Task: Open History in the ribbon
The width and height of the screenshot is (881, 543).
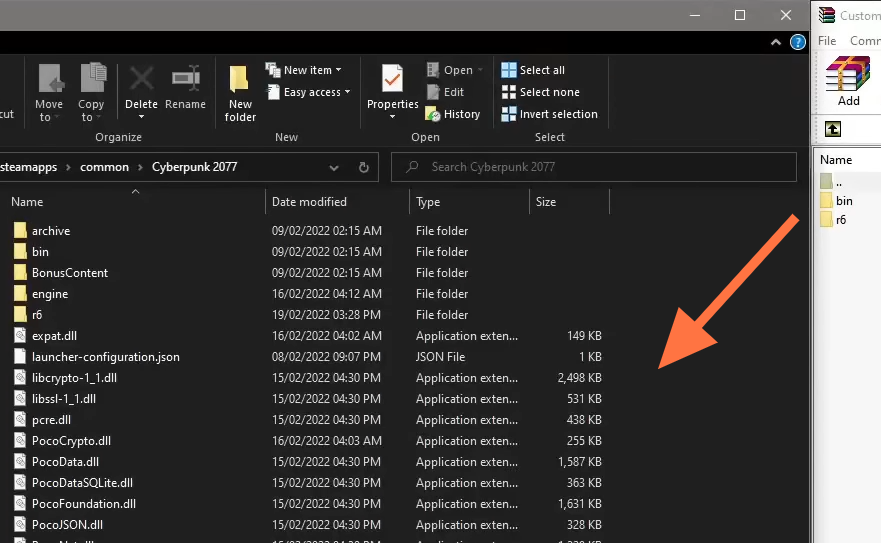Action: 453,114
